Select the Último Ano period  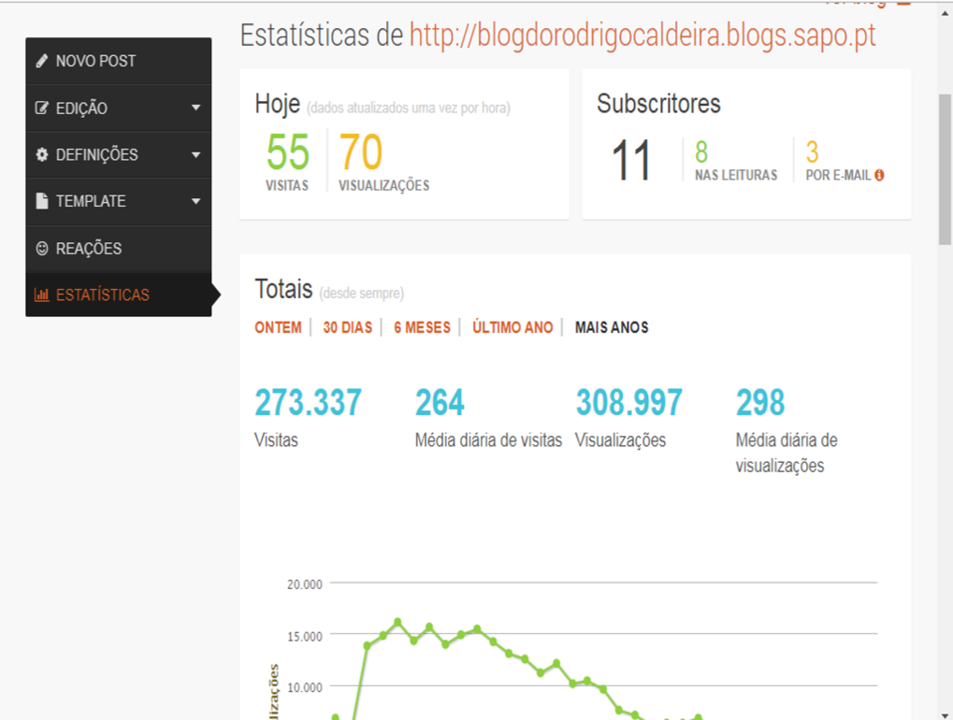click(x=512, y=327)
